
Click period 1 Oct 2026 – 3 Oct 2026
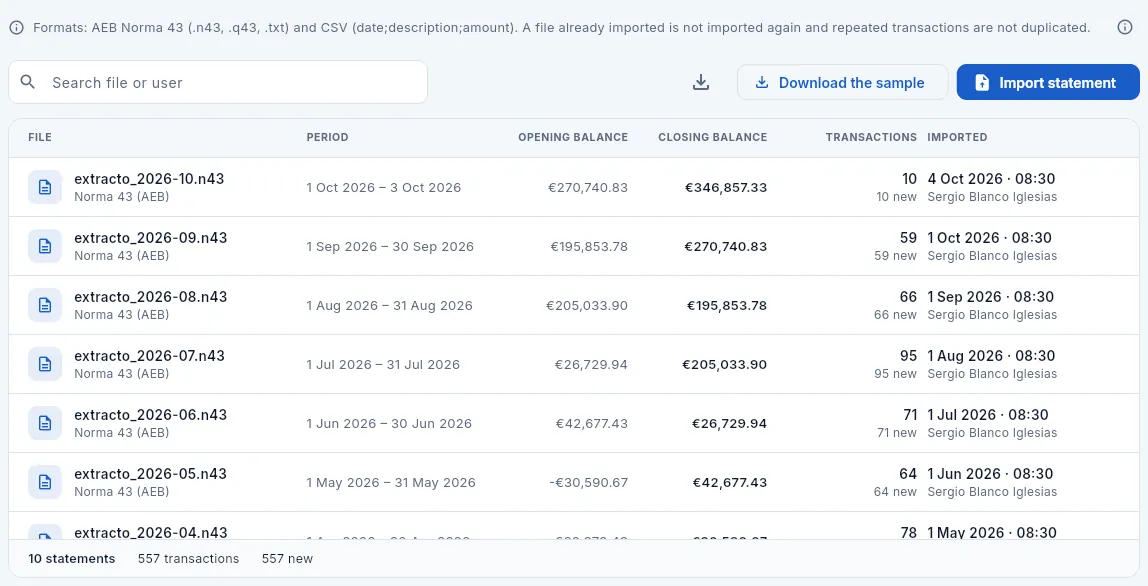[384, 188]
